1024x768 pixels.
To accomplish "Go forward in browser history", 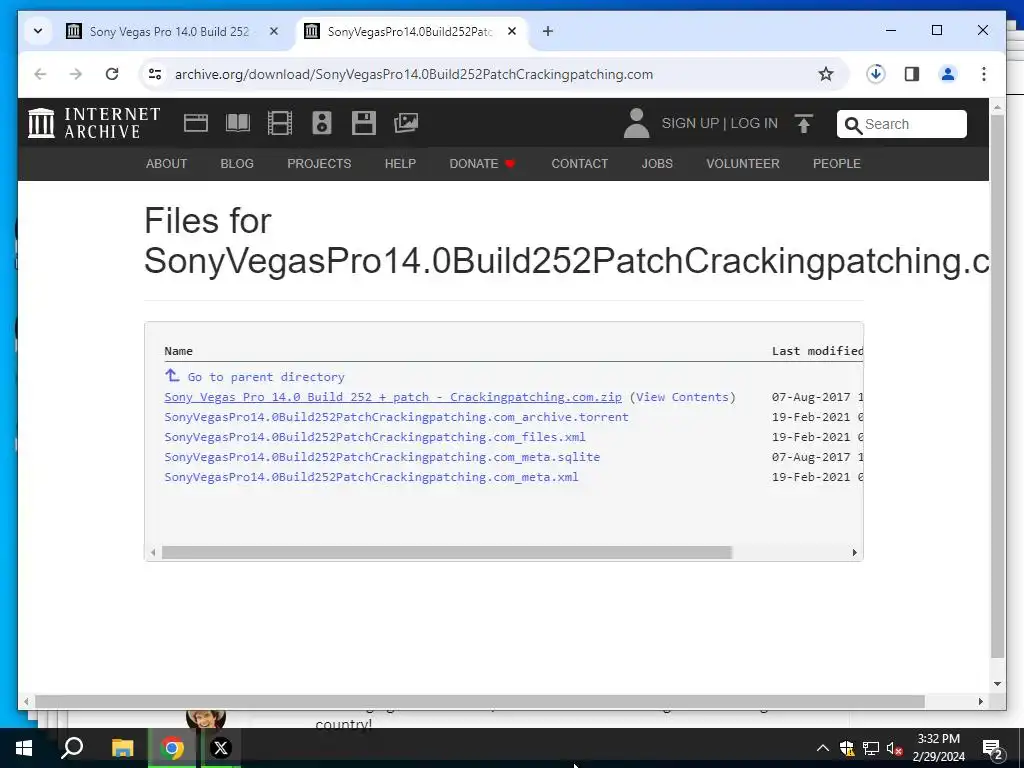I will pyautogui.click(x=76, y=74).
